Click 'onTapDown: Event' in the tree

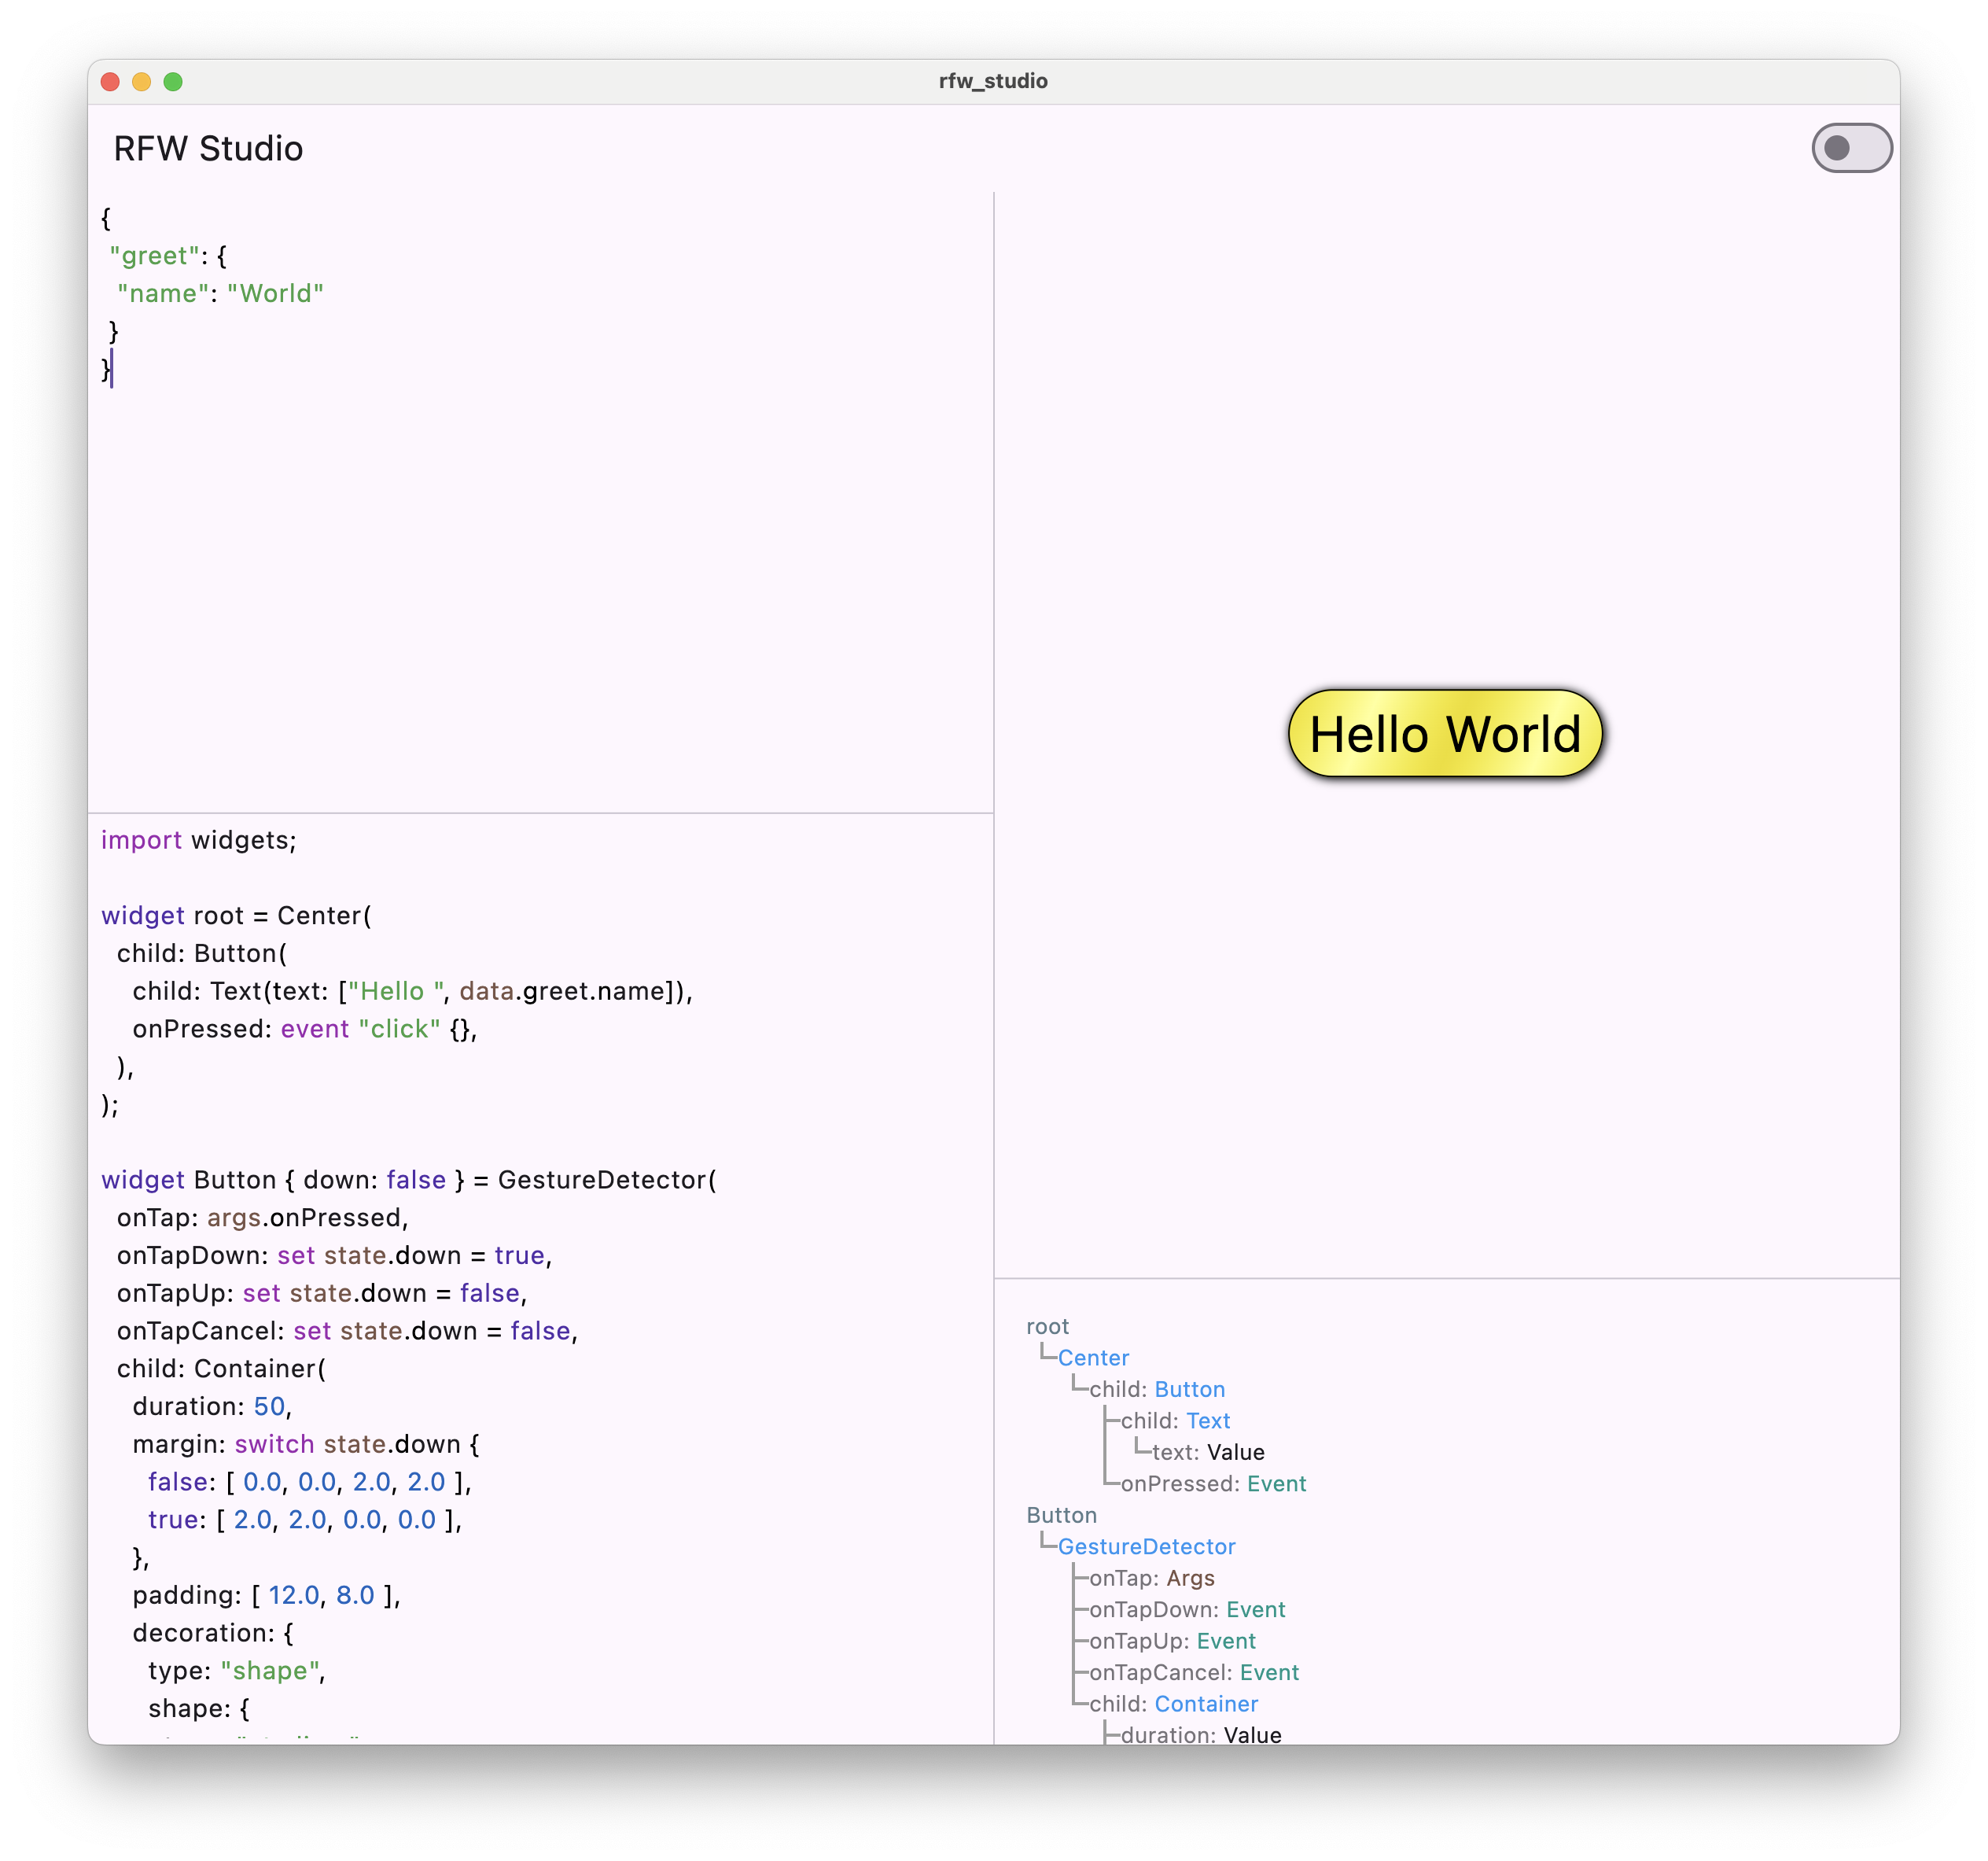(x=1186, y=1610)
